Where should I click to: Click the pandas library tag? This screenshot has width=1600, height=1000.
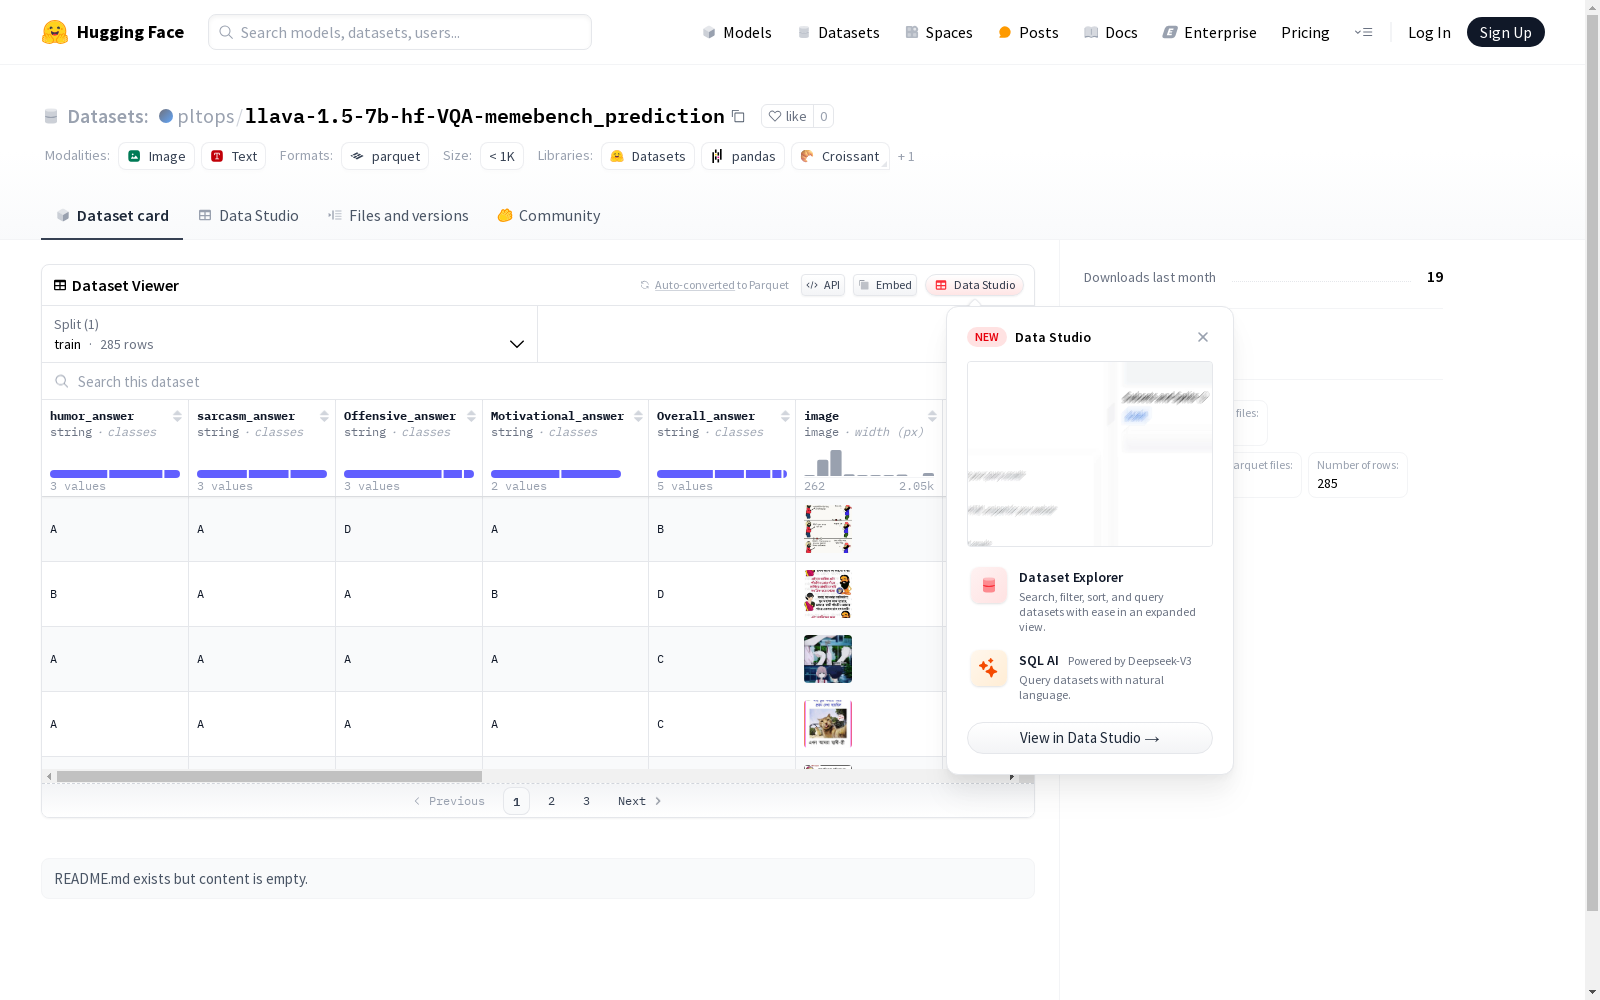743,156
